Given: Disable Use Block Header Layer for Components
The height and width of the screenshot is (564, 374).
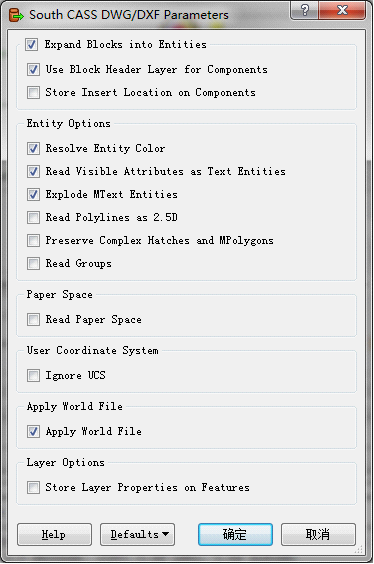Looking at the screenshot, I should pos(33,69).
